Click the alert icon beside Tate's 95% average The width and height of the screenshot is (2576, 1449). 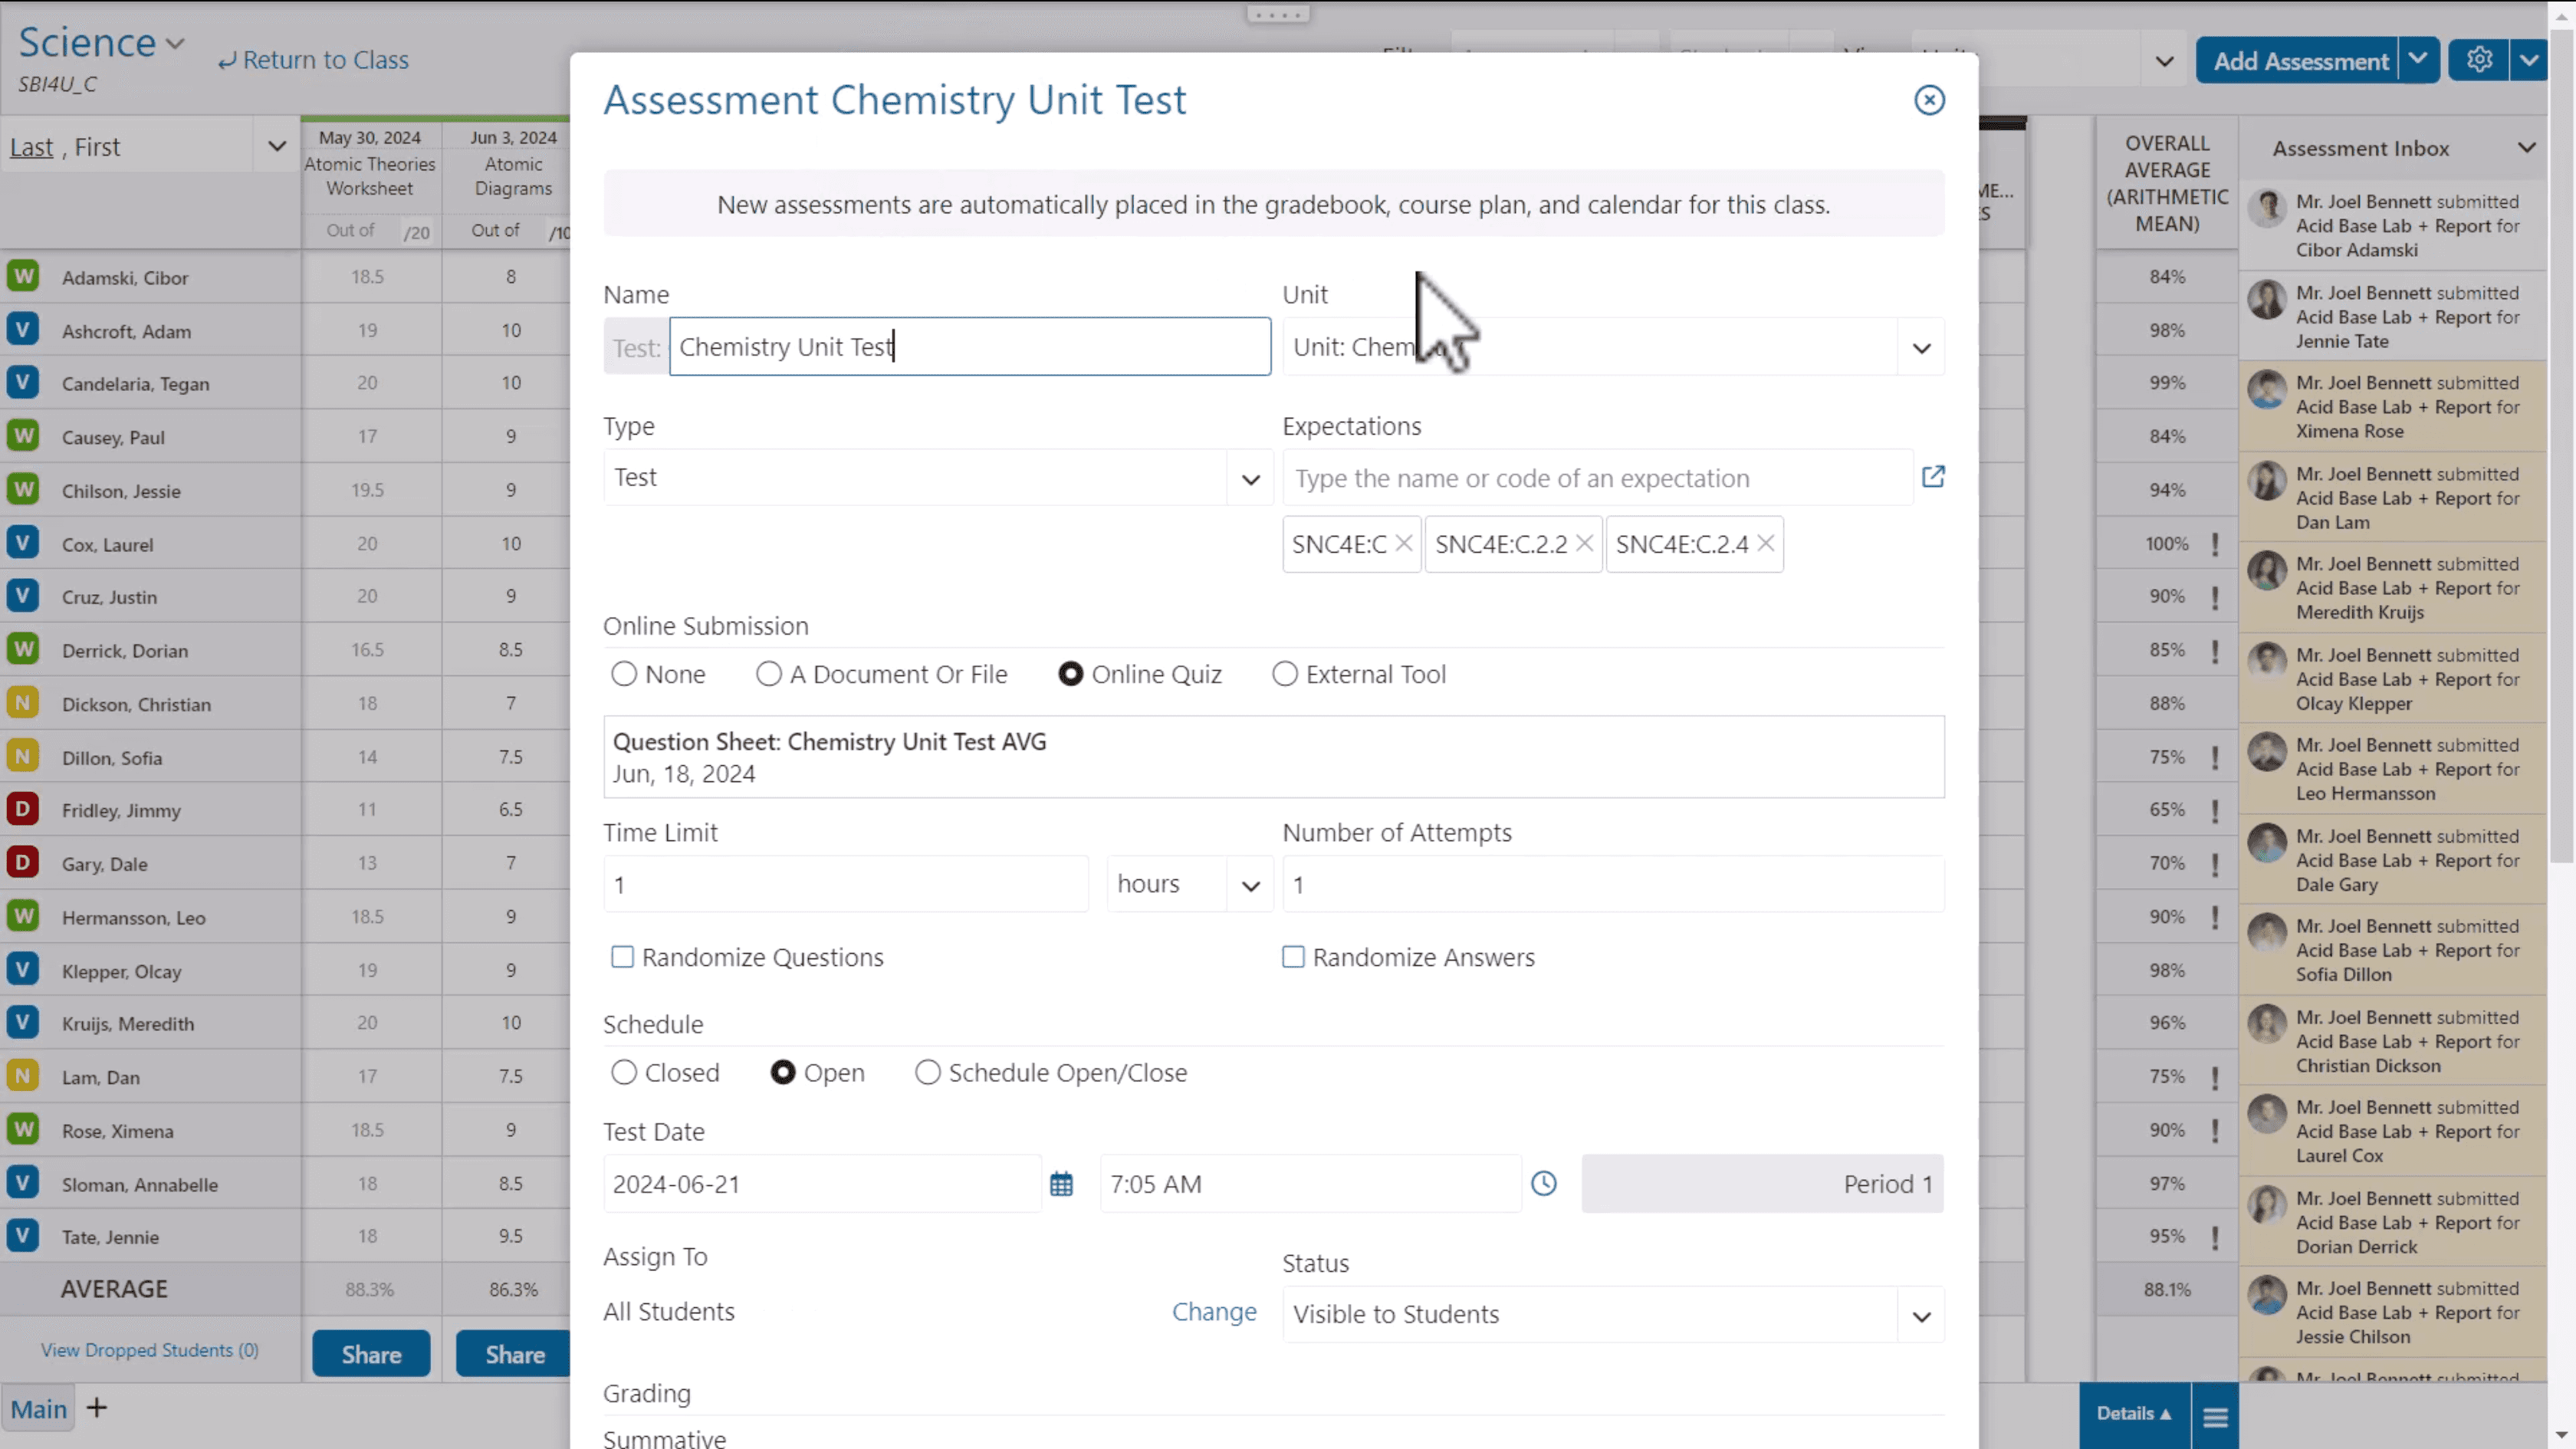[2215, 1237]
